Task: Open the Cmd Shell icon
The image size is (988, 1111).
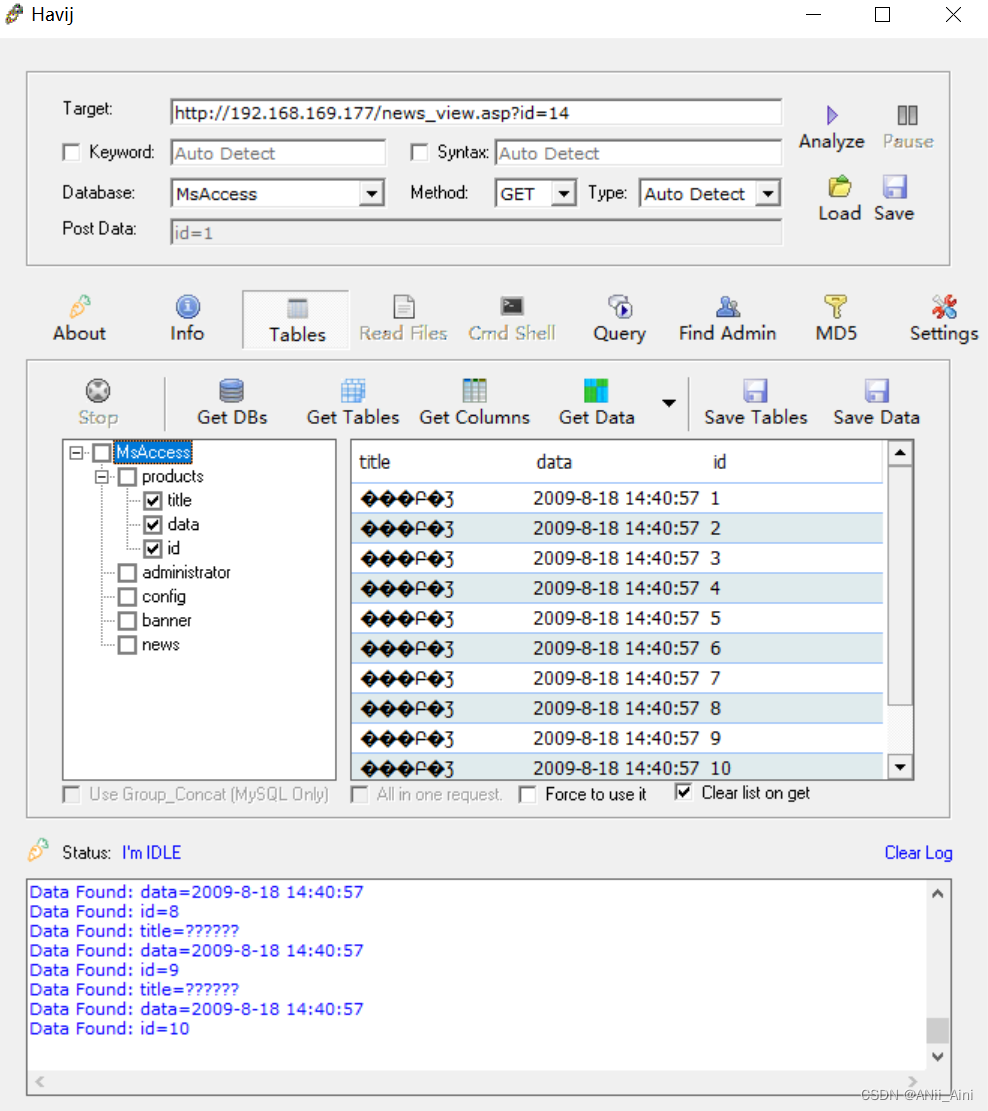Action: [512, 306]
